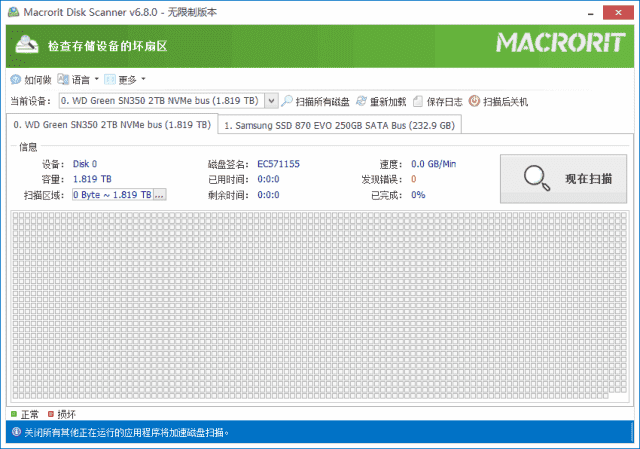This screenshot has width=640, height=449.
Task: Click the 重新加载 reload icon
Action: point(361,101)
